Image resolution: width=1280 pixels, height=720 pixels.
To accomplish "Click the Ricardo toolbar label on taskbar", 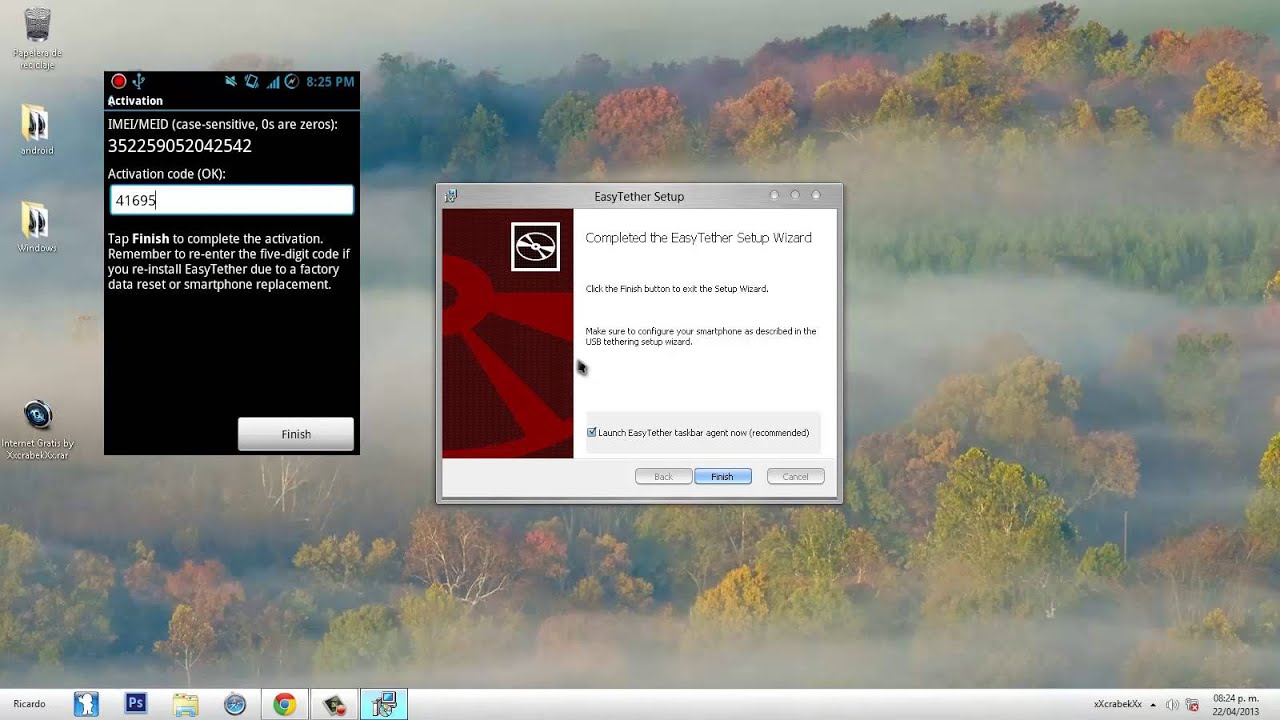I will tap(29, 704).
